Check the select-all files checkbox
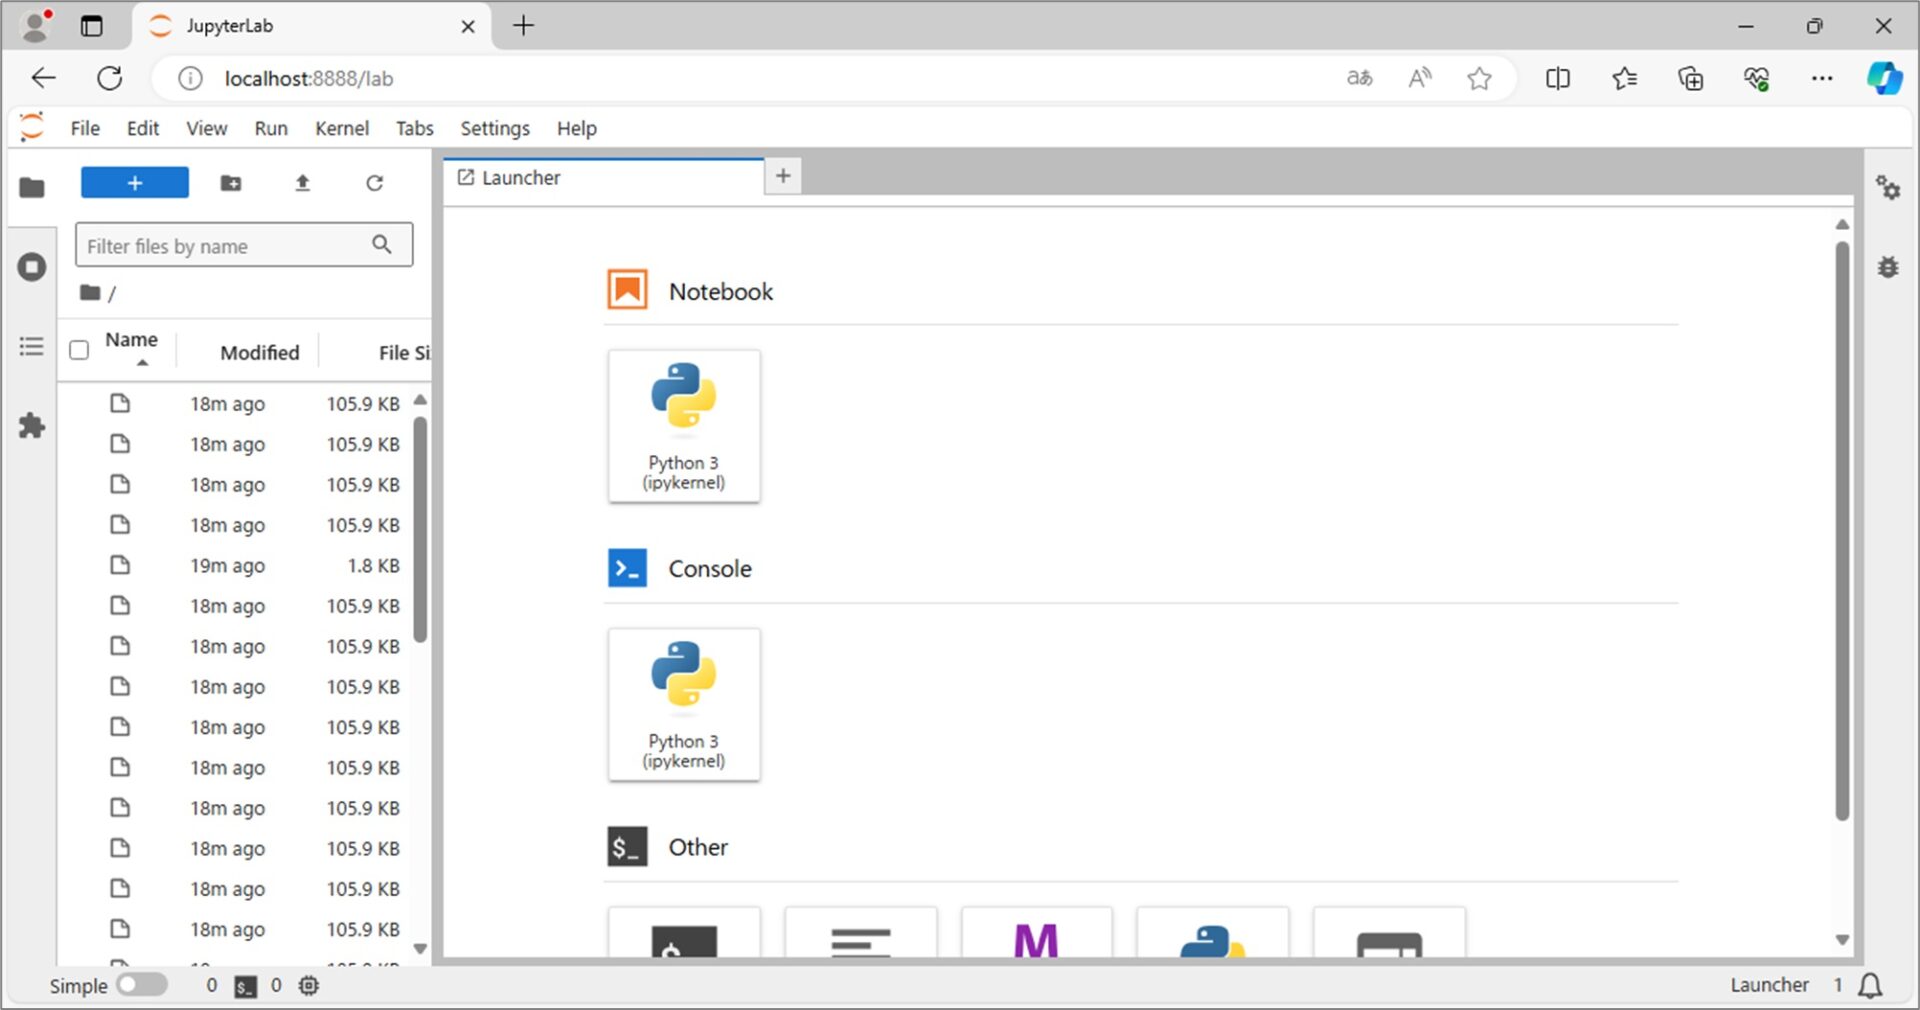This screenshot has height=1010, width=1920. 79,351
